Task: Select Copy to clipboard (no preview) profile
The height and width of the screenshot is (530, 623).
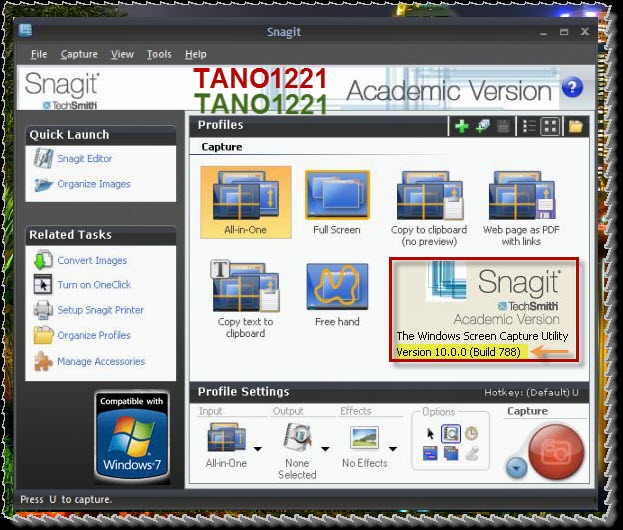Action: 429,208
